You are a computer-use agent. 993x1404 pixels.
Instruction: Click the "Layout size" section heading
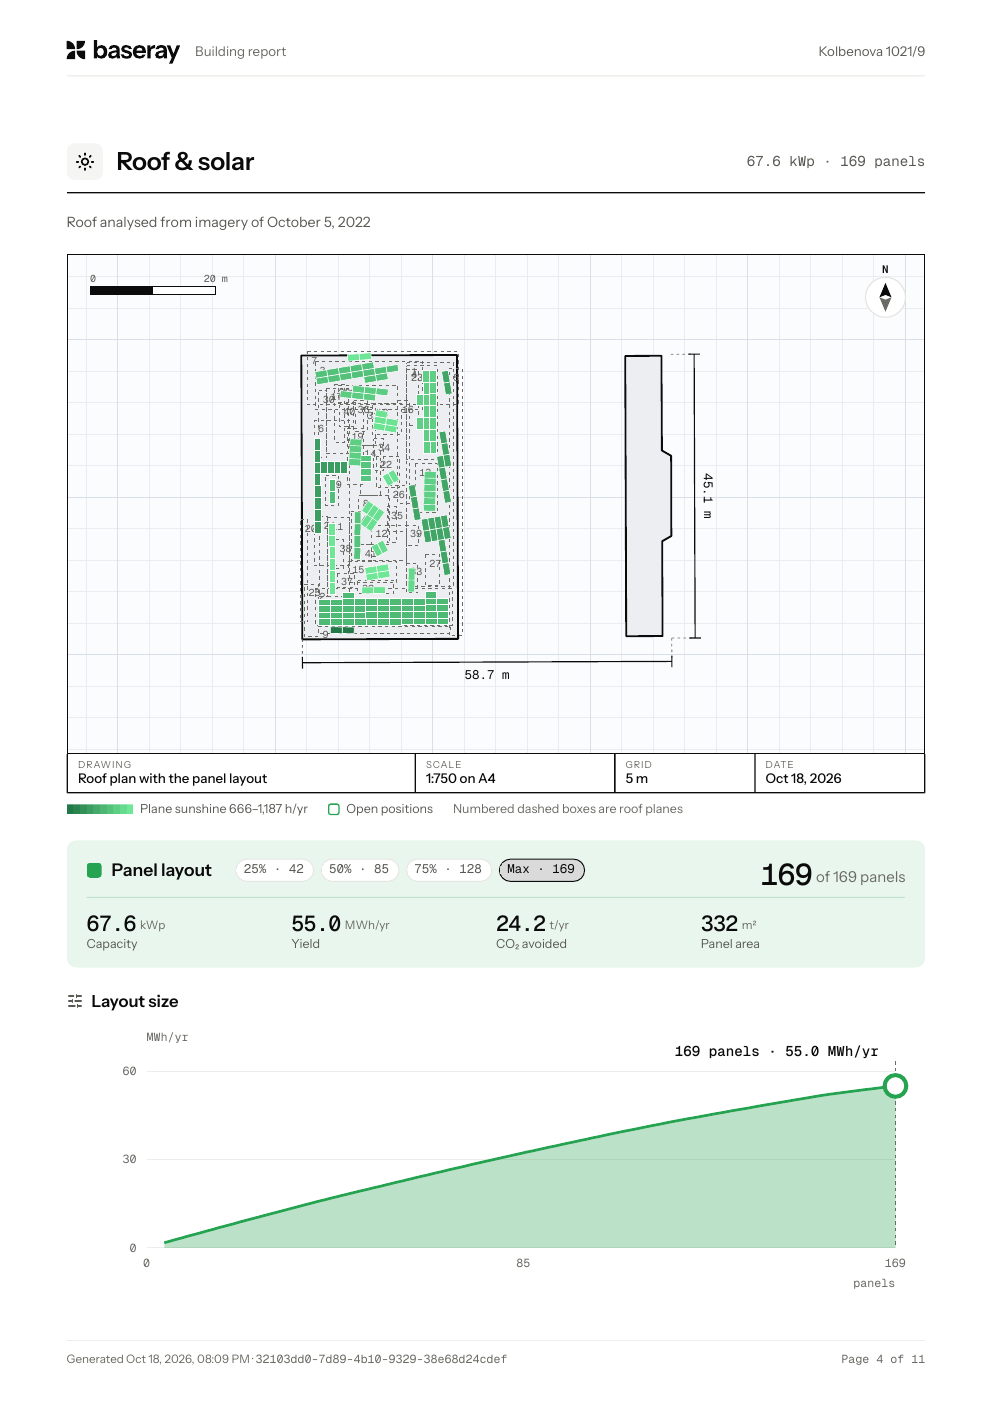135,1001
